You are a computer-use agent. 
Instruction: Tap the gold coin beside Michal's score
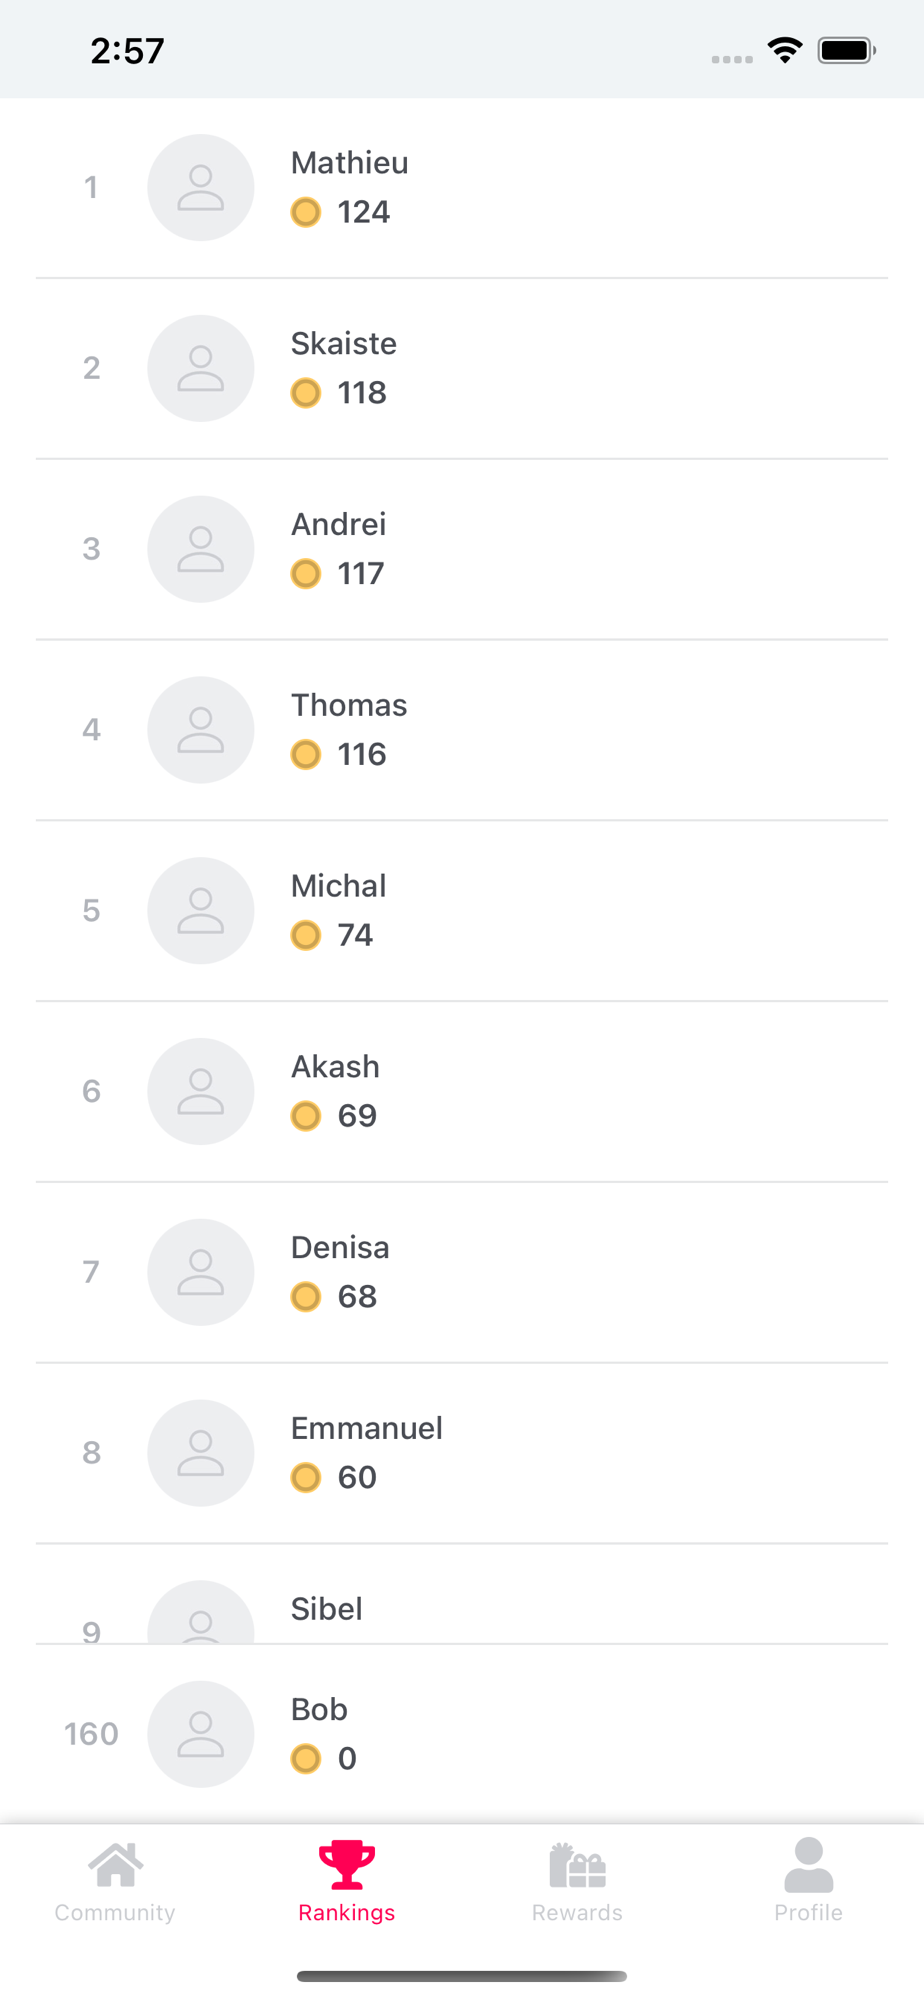coord(306,935)
